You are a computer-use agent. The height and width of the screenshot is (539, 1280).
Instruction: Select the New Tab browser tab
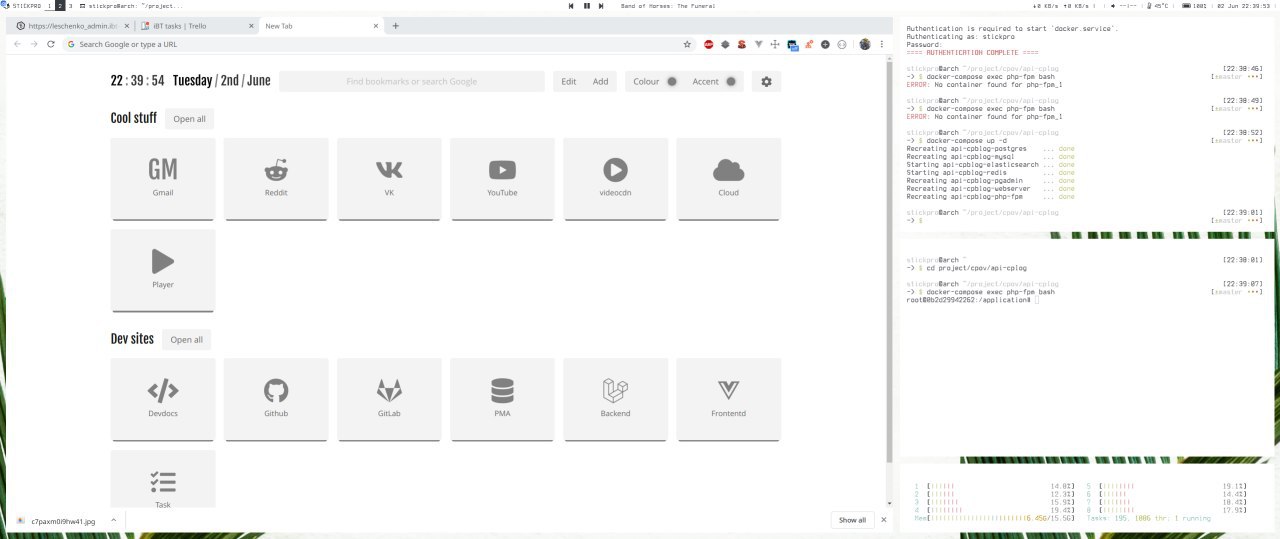coord(320,26)
